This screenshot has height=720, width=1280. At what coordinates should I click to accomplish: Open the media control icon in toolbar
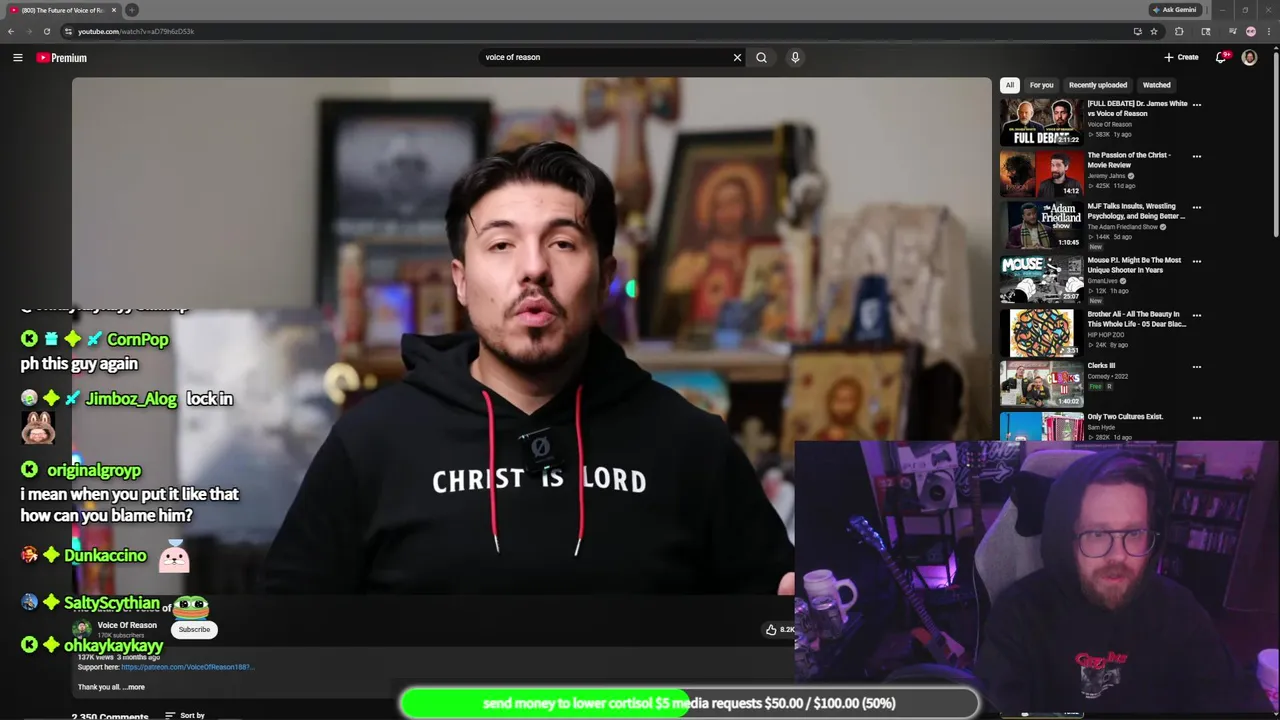coord(1232,31)
